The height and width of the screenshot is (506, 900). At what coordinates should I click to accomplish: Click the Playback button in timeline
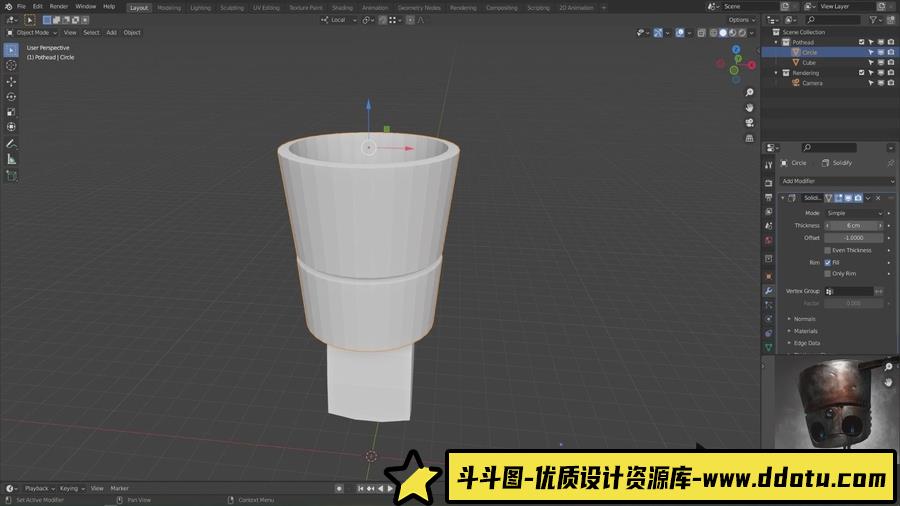[40, 489]
